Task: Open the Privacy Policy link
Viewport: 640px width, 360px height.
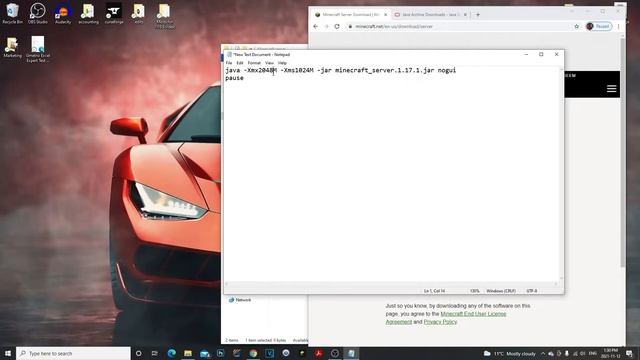Action: pyautogui.click(x=440, y=322)
